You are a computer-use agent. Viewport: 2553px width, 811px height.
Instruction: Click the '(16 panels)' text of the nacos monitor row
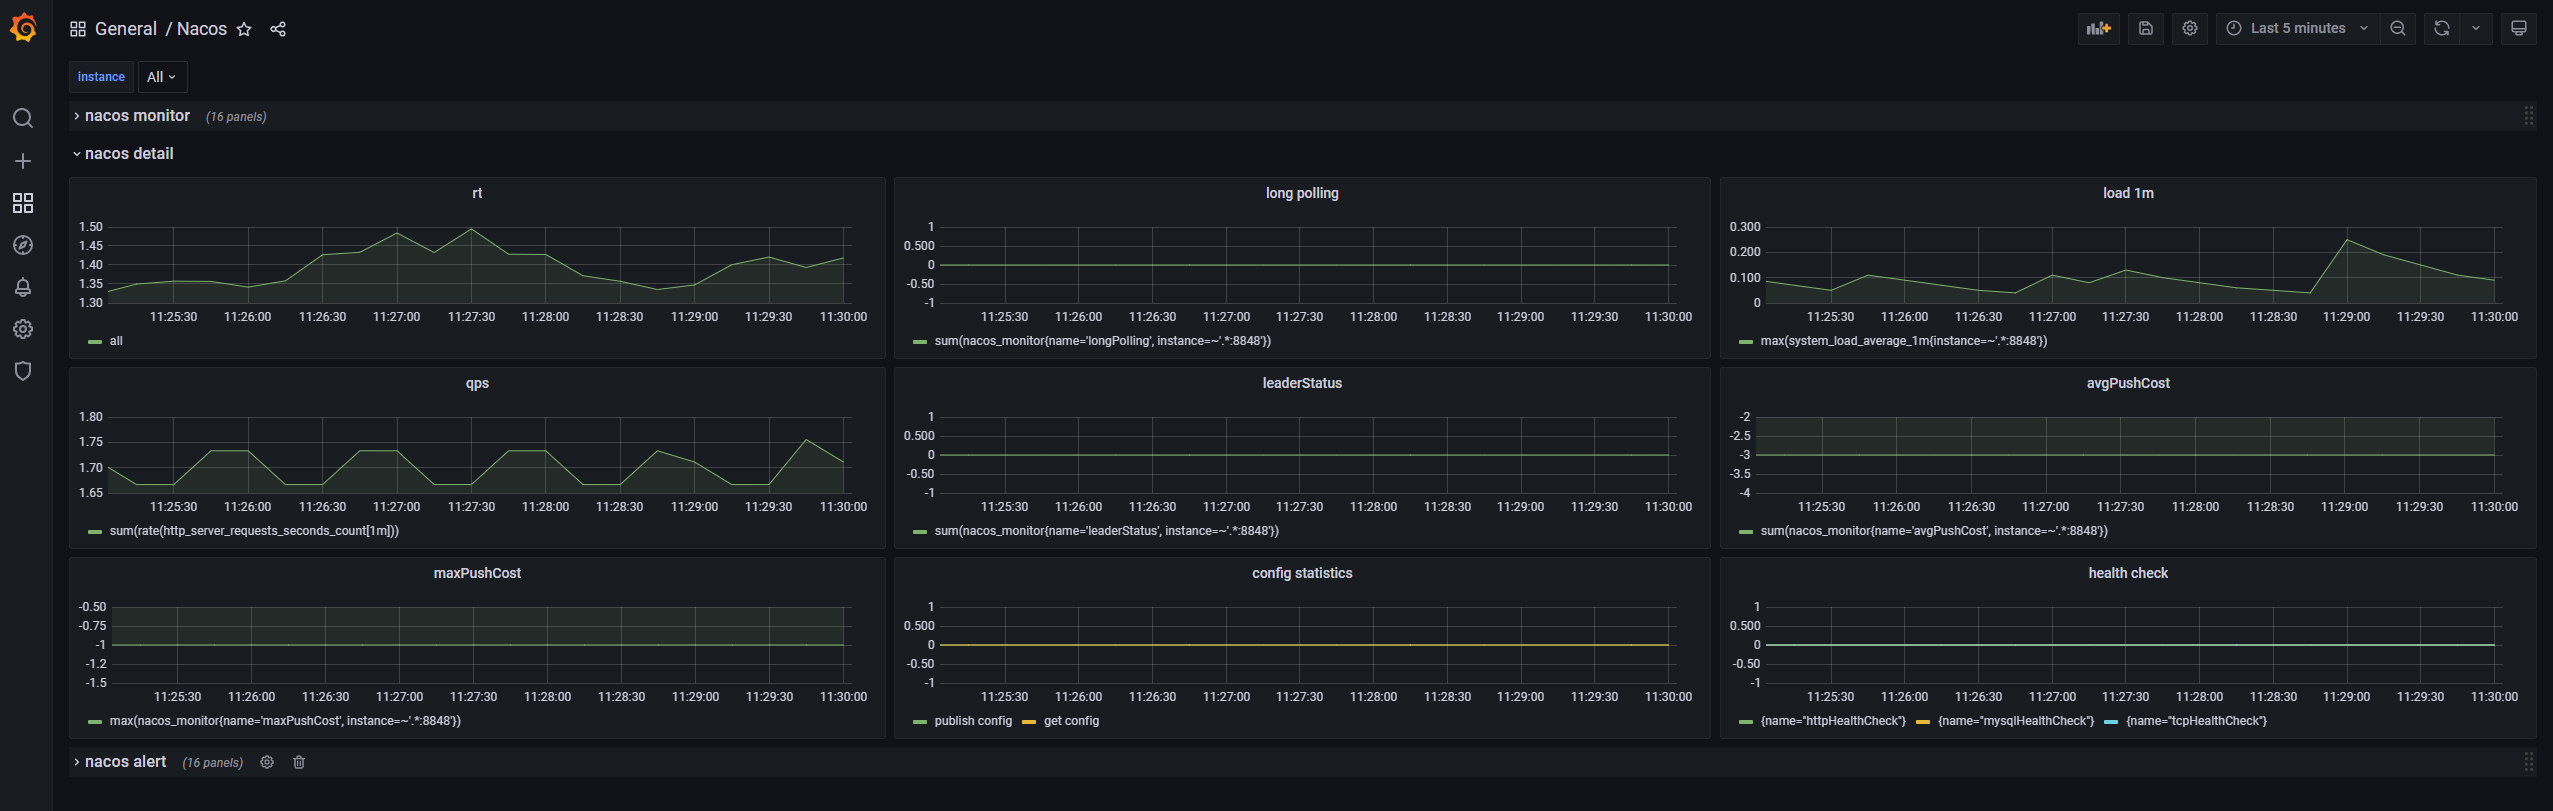(x=236, y=117)
